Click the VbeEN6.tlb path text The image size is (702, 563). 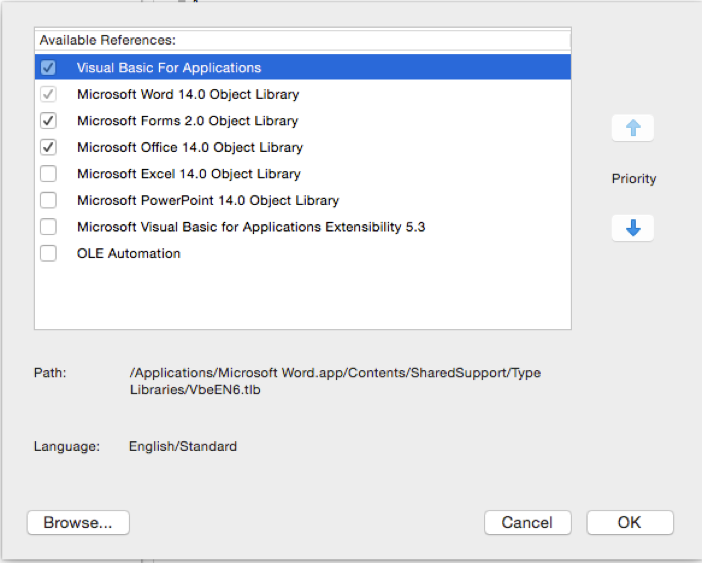click(335, 381)
